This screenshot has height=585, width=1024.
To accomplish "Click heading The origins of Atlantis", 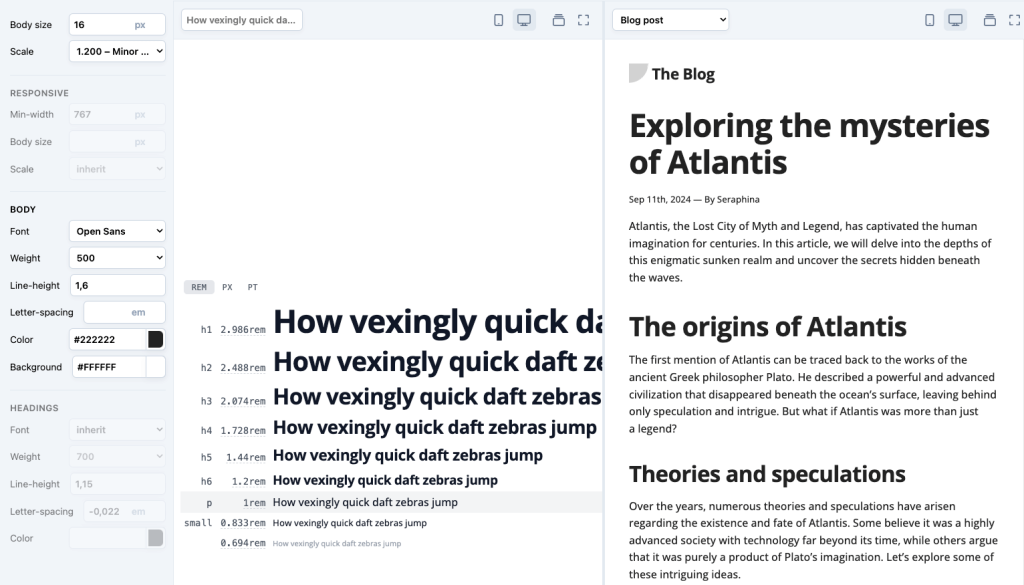I will pos(767,326).
